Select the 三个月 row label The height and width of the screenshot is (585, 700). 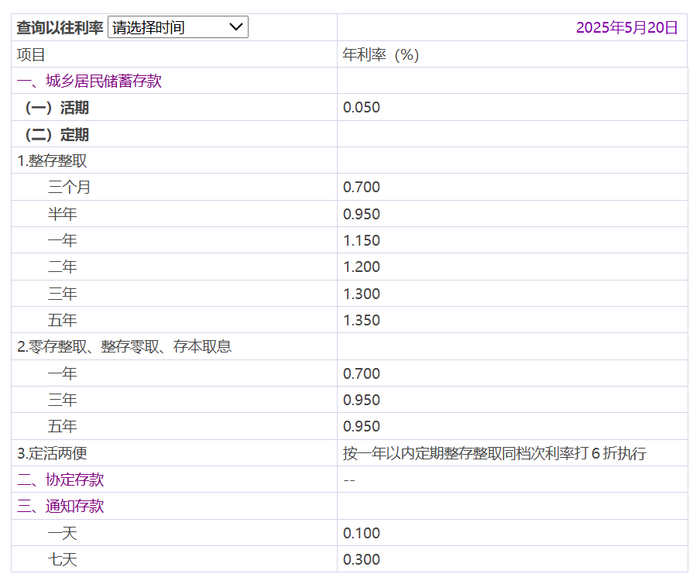coord(69,187)
